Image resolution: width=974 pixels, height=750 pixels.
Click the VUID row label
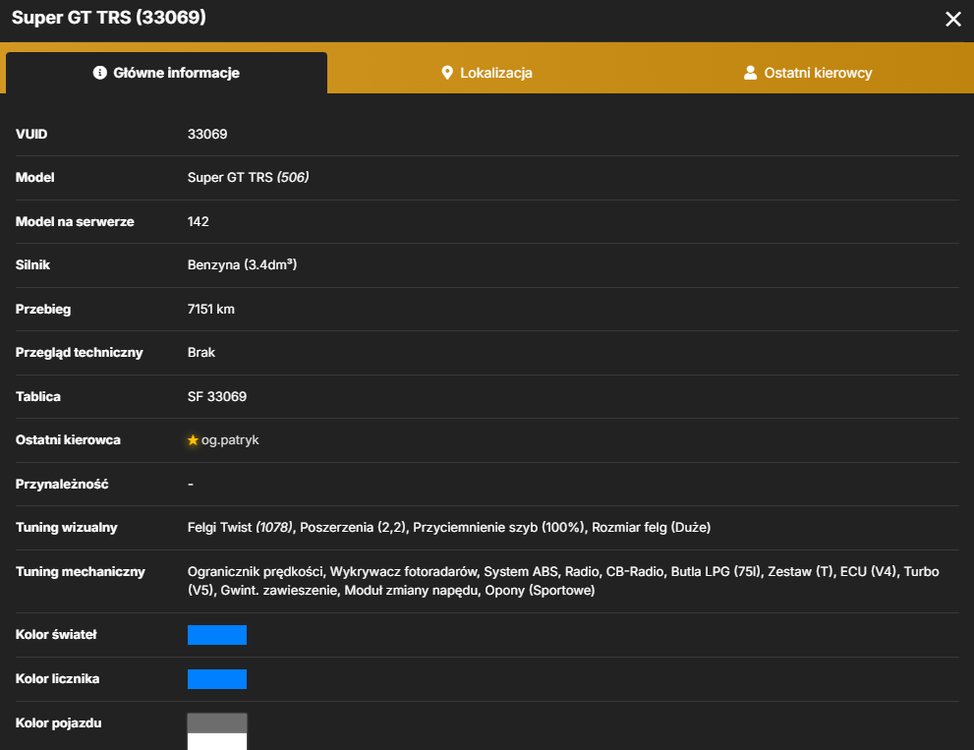point(31,134)
